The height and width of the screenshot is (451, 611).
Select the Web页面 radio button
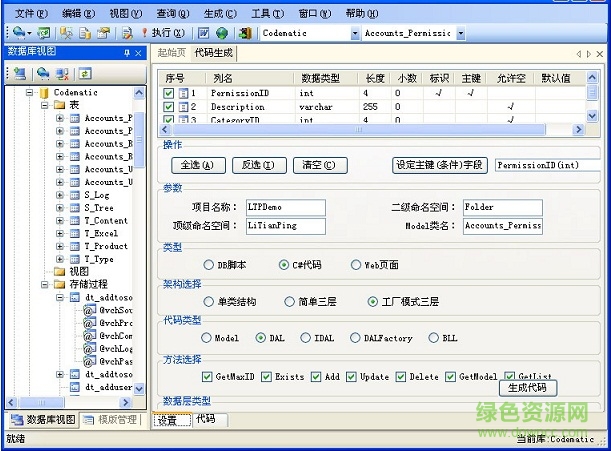tap(356, 265)
